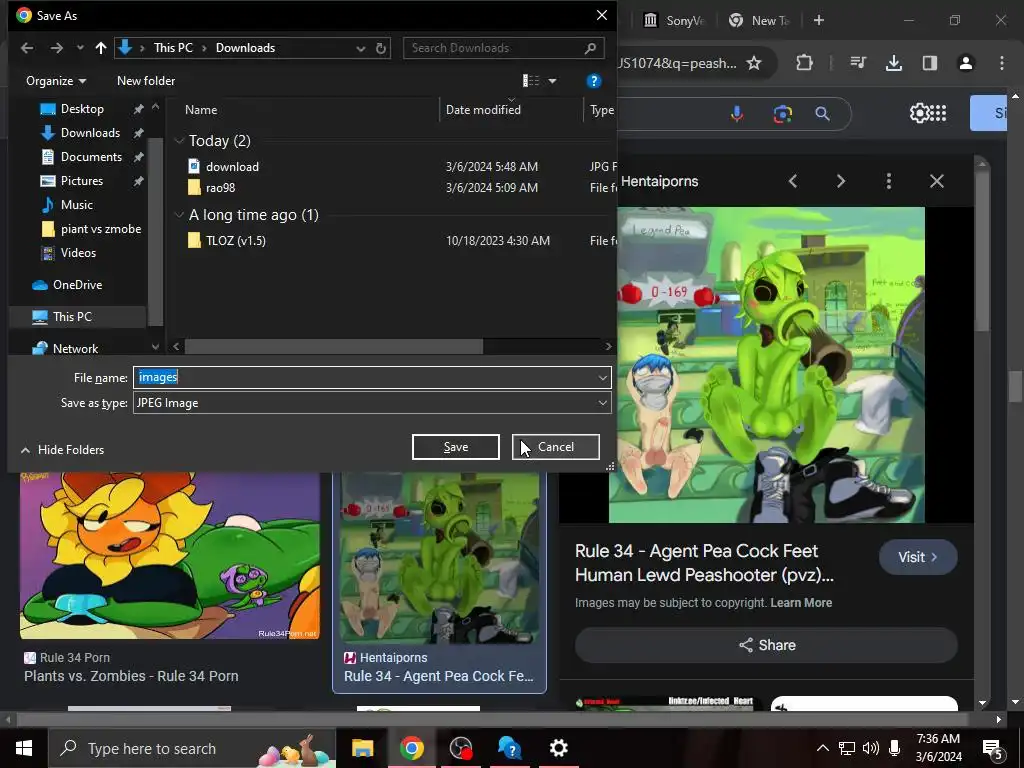Open Chrome three-dot menu

(1002, 63)
